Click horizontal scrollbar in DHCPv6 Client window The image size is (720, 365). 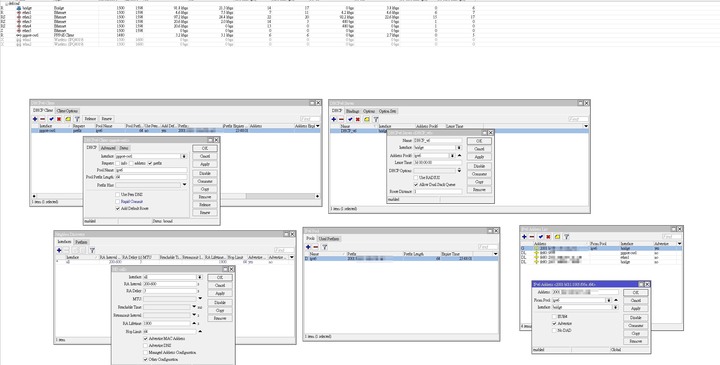point(175,196)
